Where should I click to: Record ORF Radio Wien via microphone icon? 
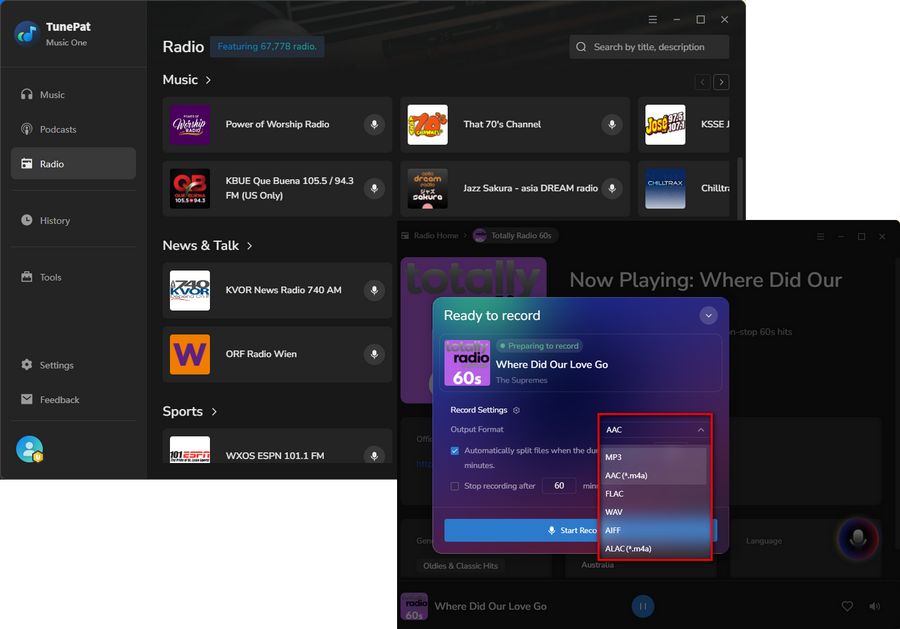click(374, 354)
